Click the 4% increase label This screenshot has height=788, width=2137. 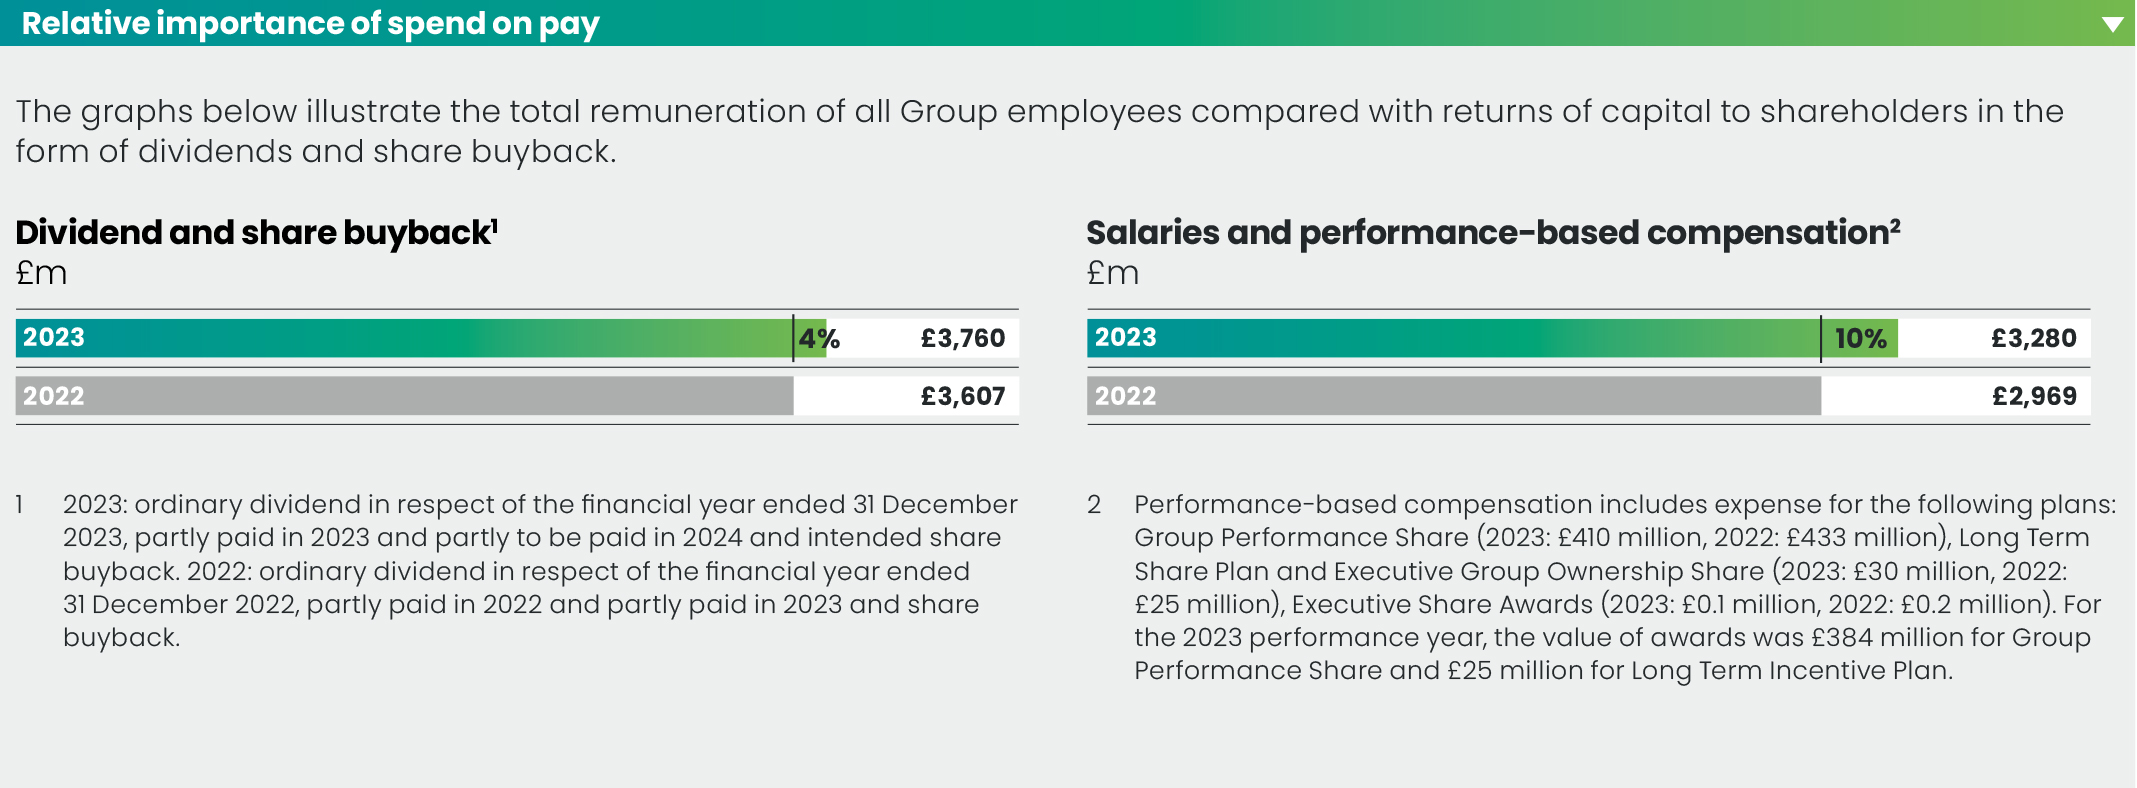pos(819,339)
